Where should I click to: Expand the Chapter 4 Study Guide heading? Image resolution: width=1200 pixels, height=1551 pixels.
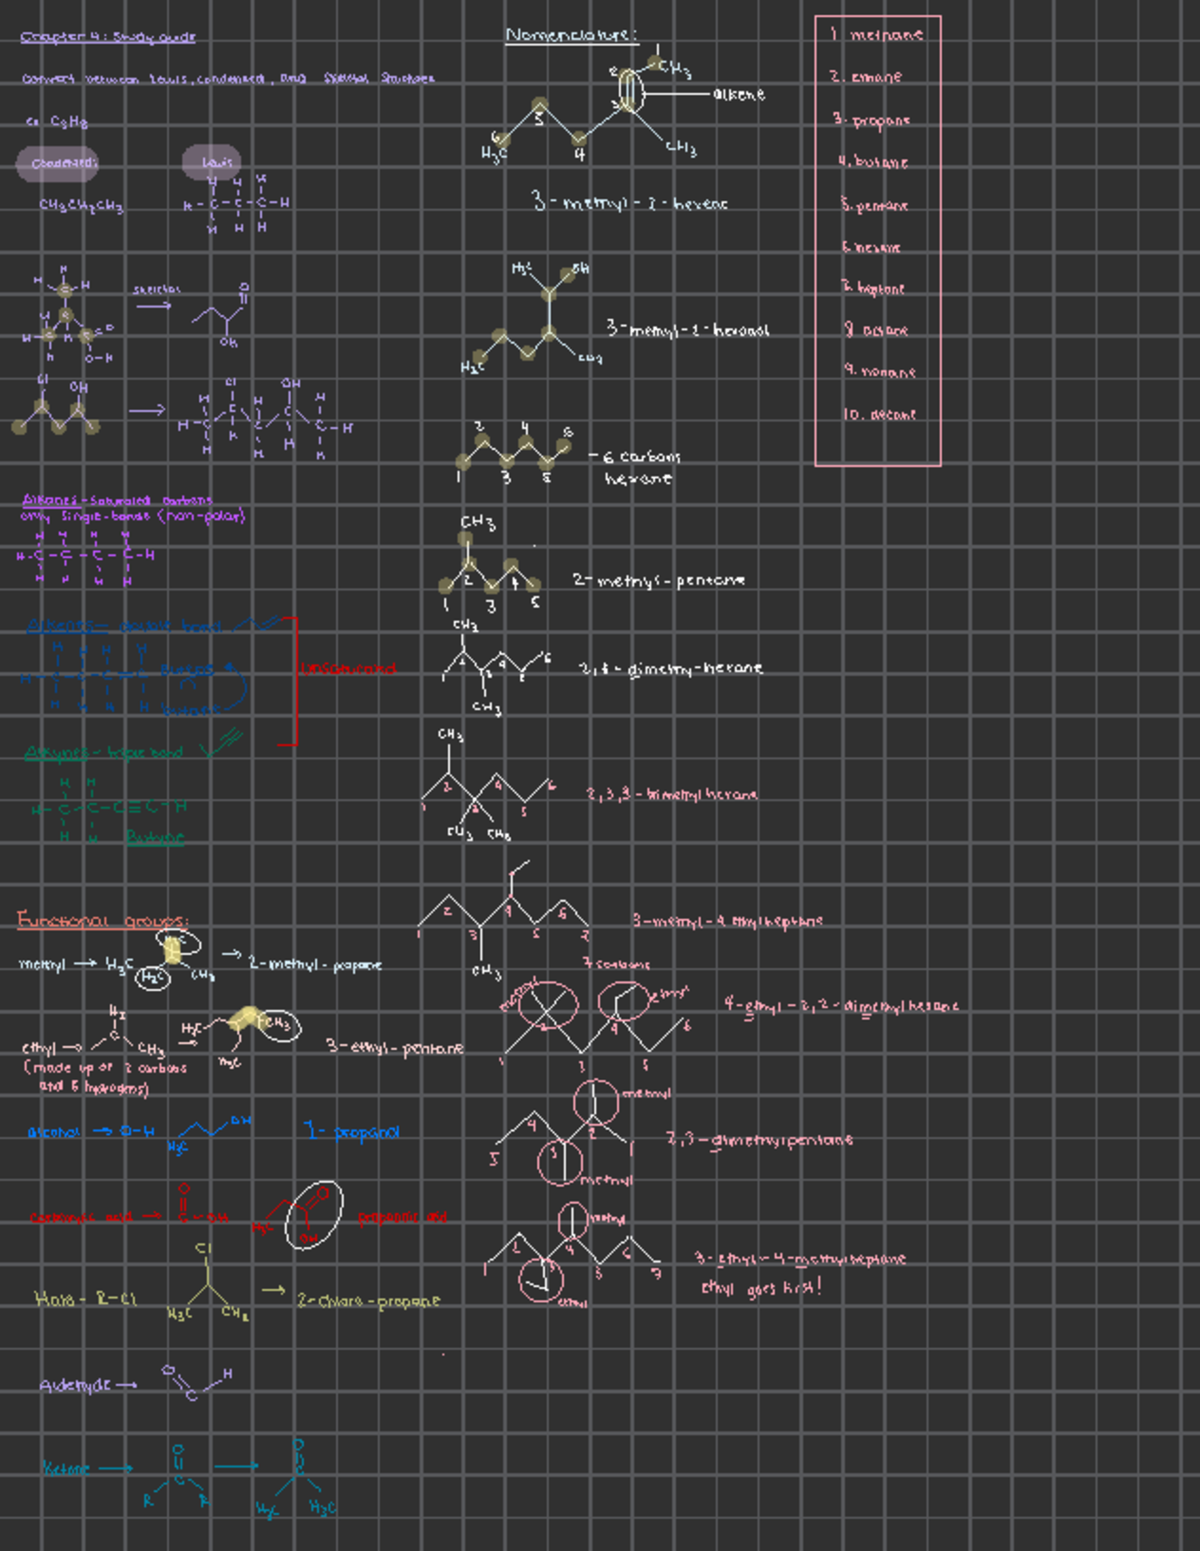(110, 36)
